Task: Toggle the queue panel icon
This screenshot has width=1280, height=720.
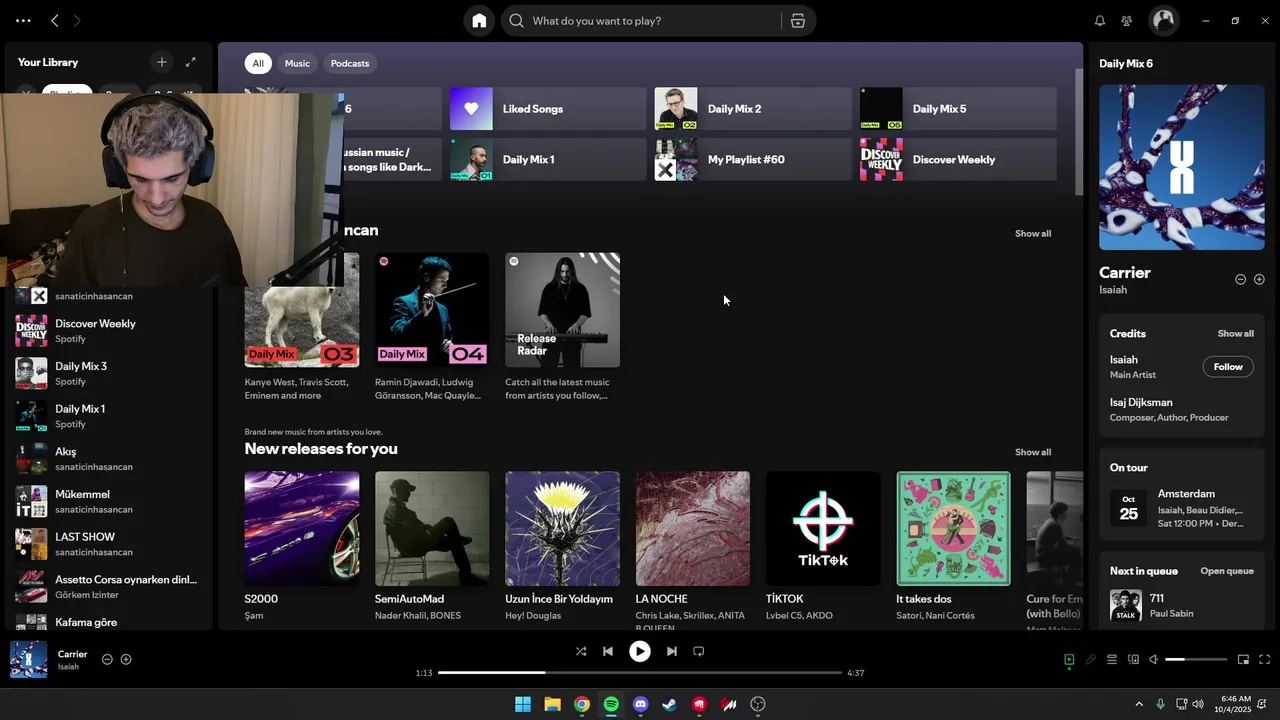Action: [1112, 659]
